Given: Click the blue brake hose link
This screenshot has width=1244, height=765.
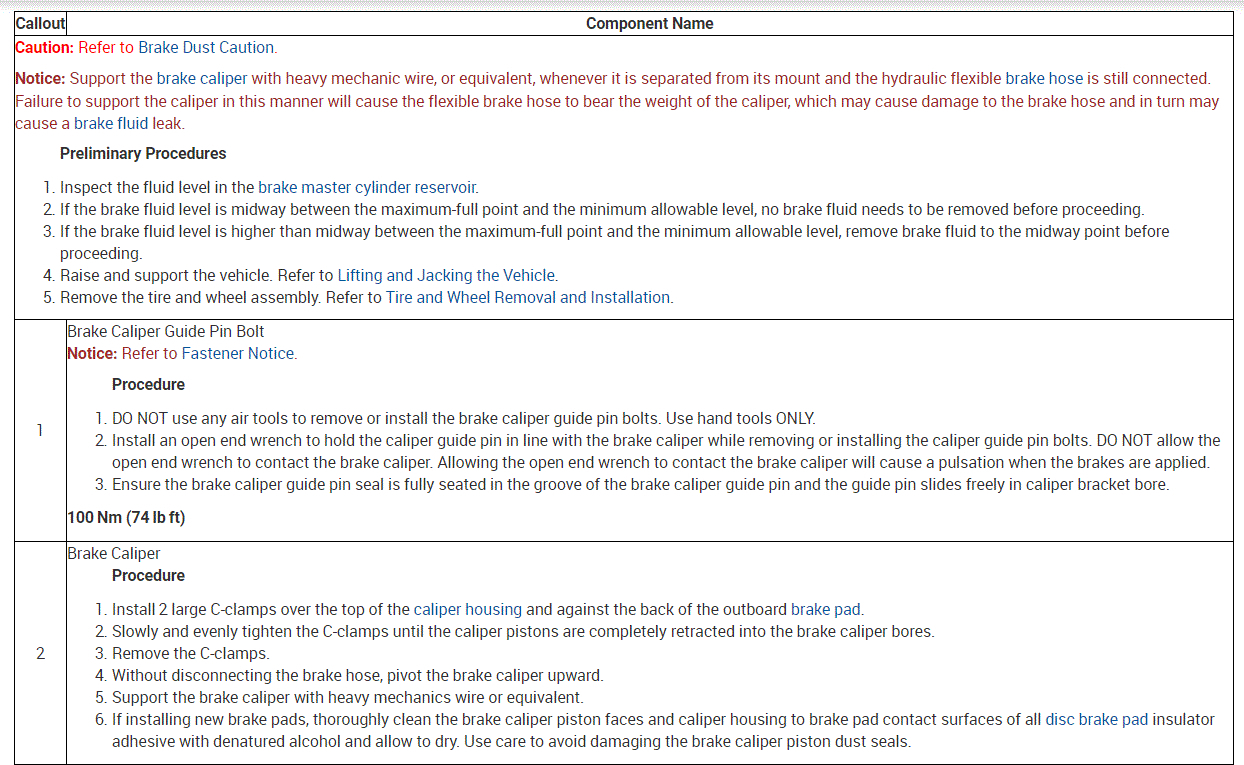Looking at the screenshot, I should pos(1044,78).
